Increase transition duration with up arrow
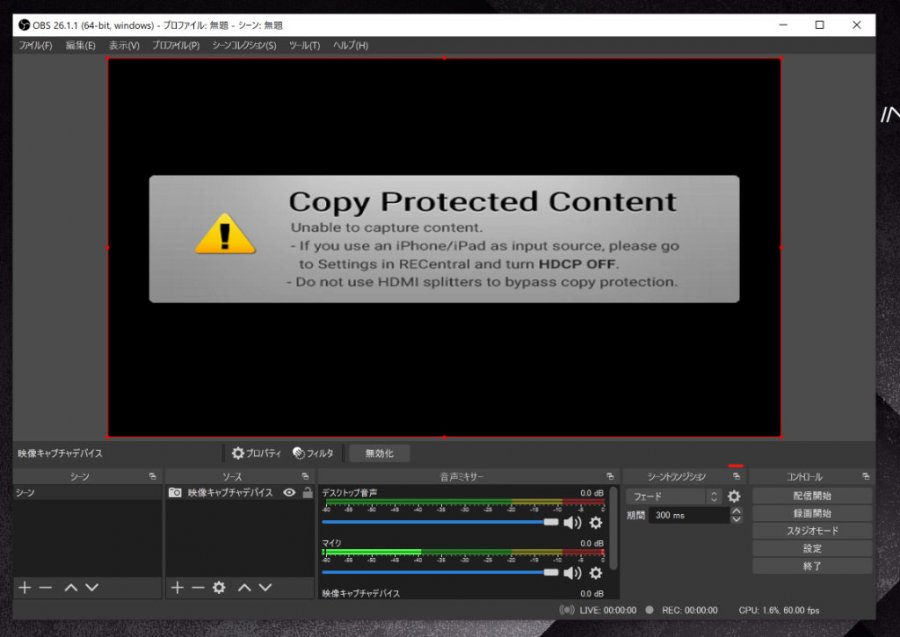 pyautogui.click(x=736, y=511)
